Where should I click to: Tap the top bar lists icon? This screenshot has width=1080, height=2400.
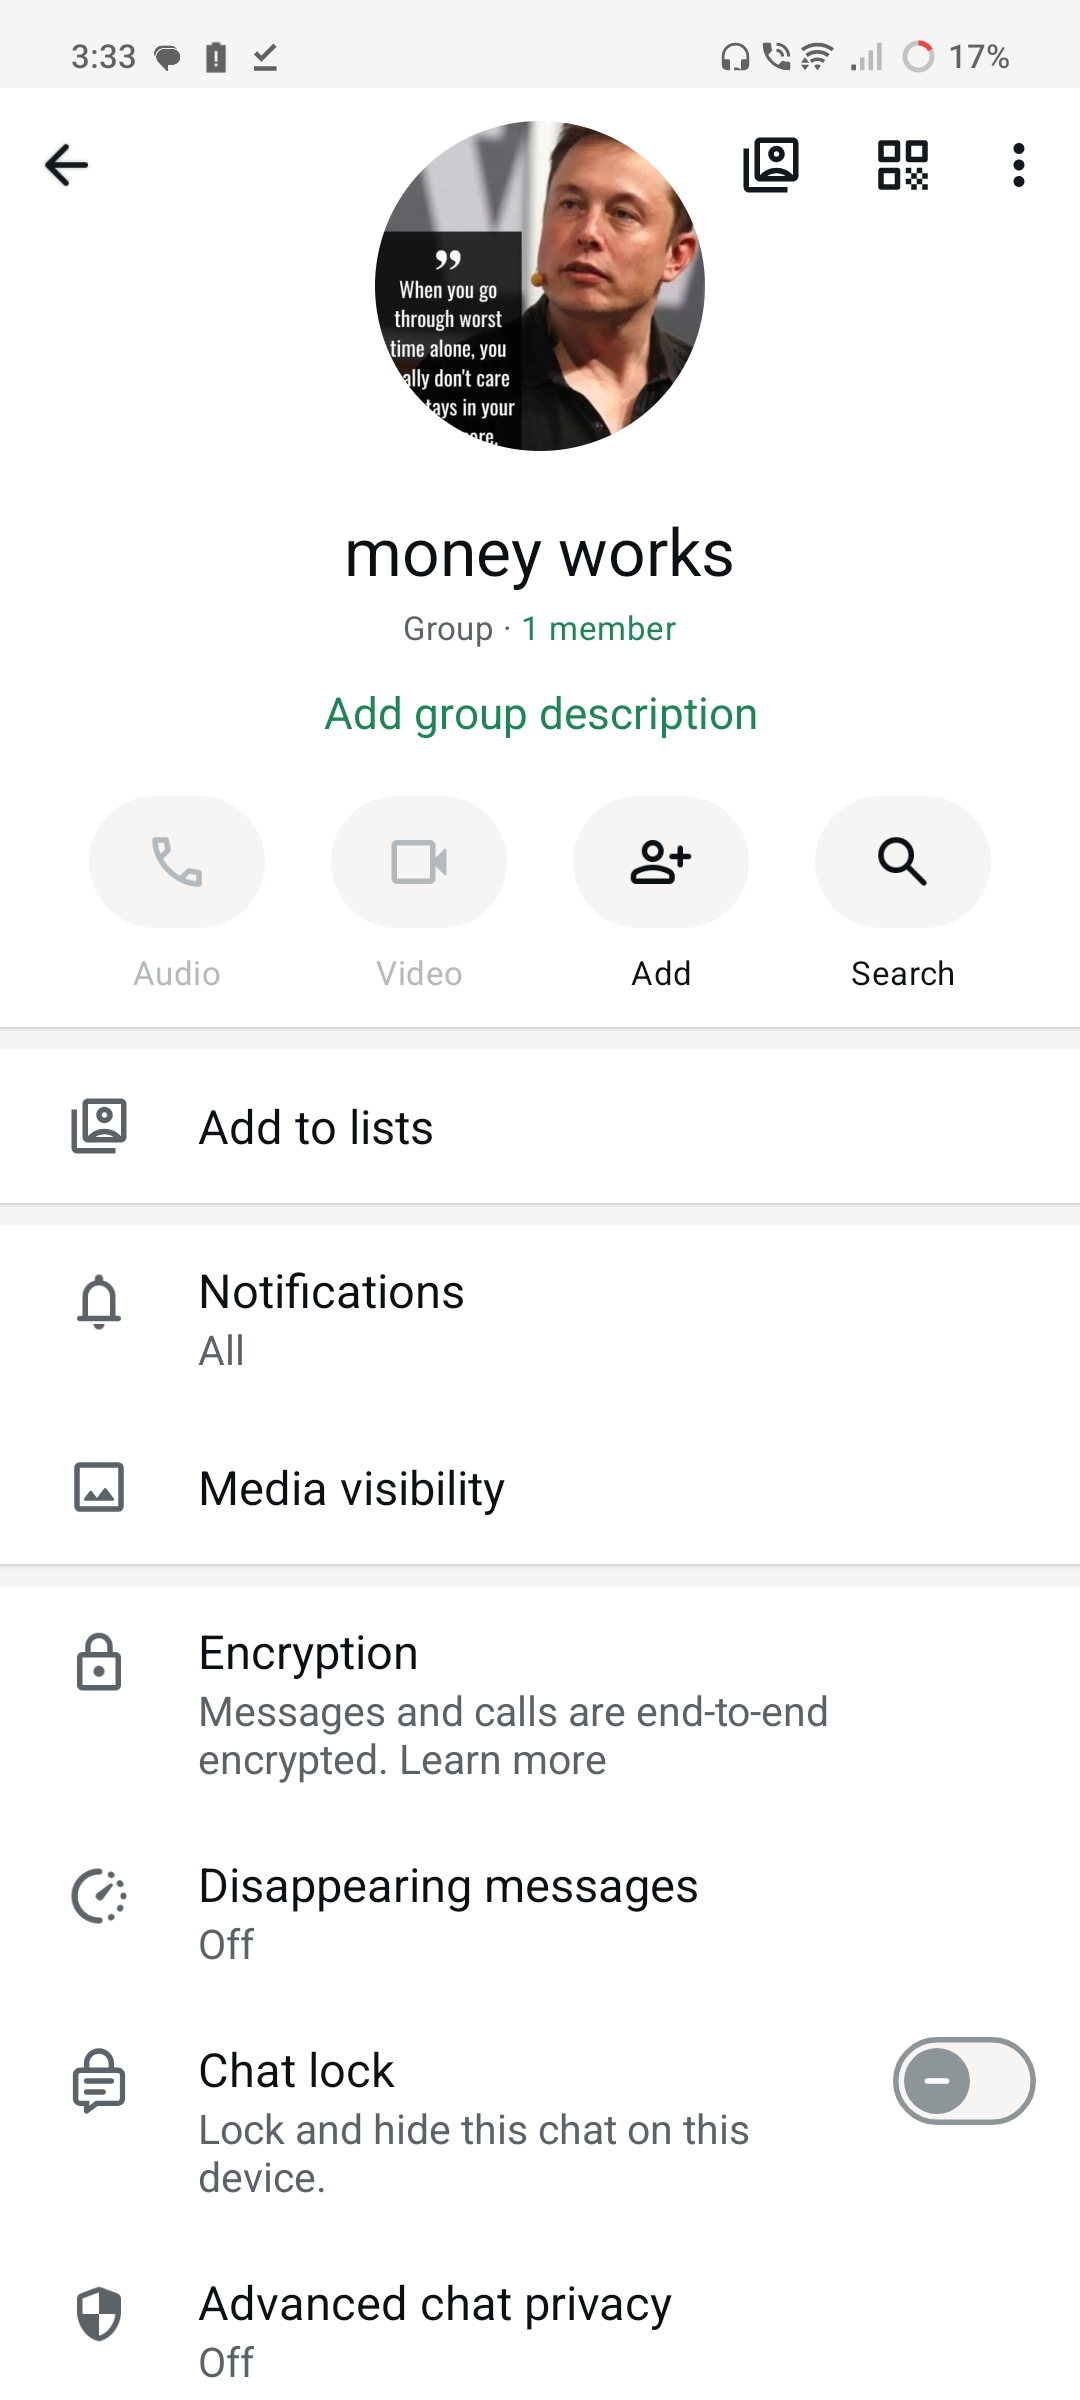click(771, 165)
